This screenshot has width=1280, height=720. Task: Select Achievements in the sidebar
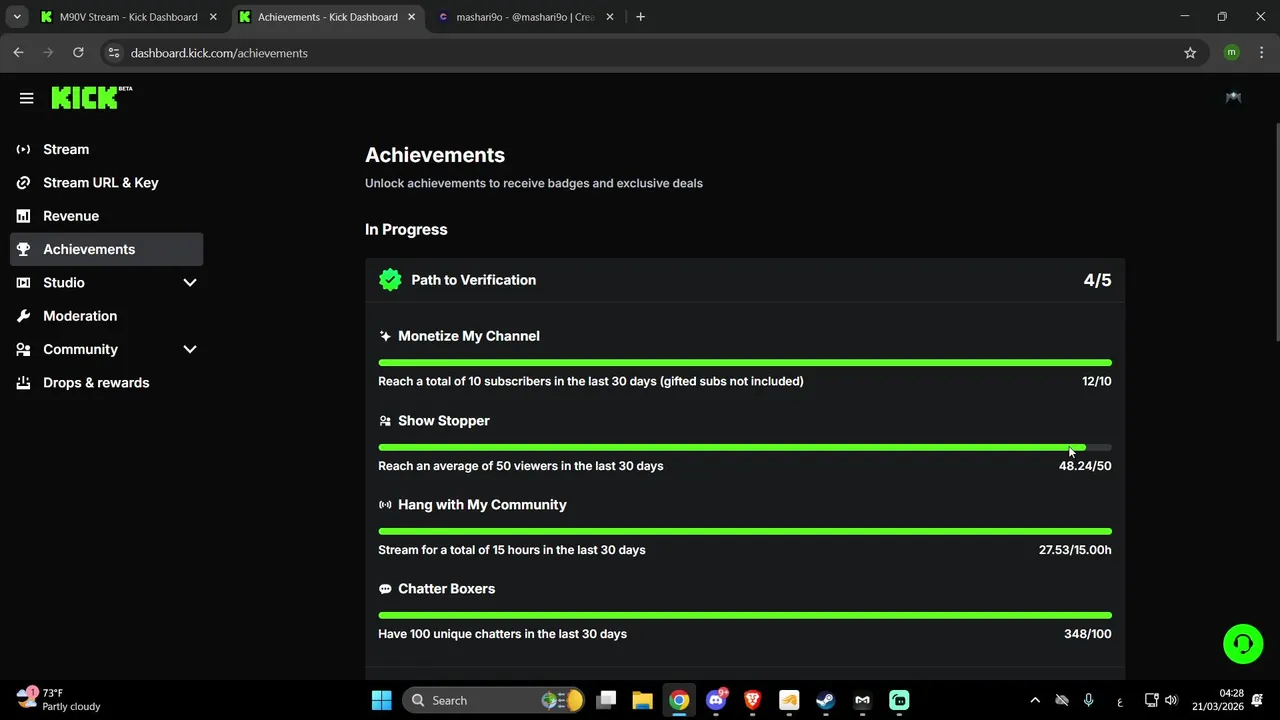(106, 249)
